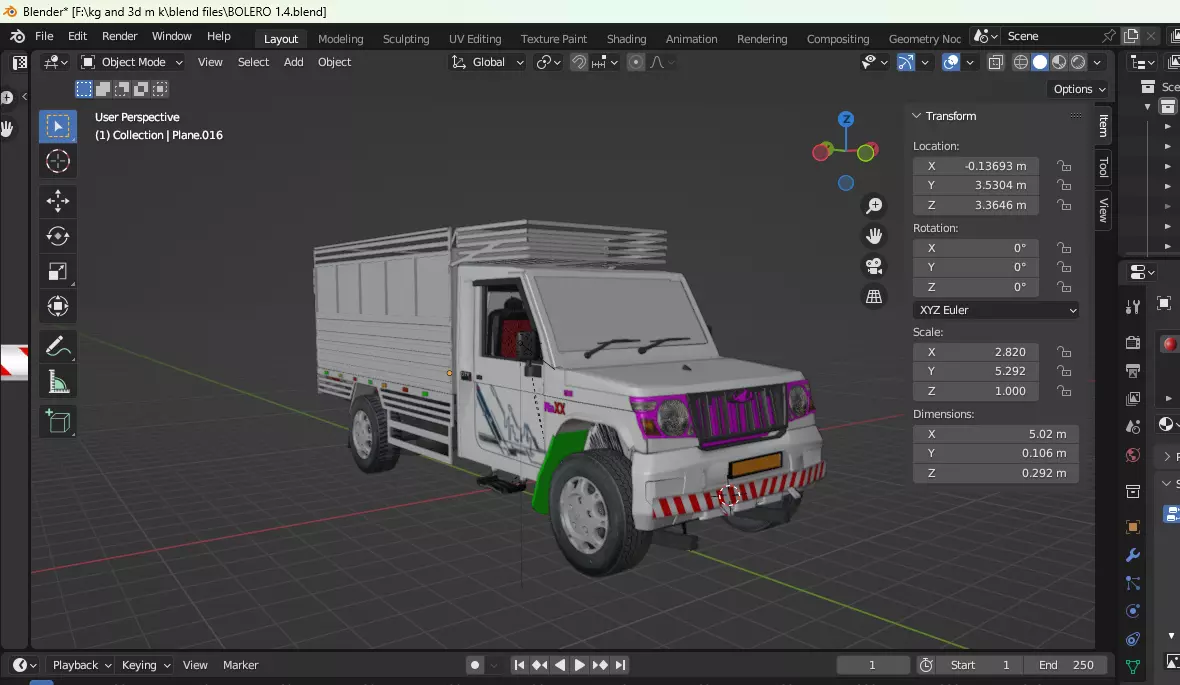This screenshot has width=1180, height=685.
Task: Open viewport shading options dropdown arrow
Action: tap(1097, 62)
